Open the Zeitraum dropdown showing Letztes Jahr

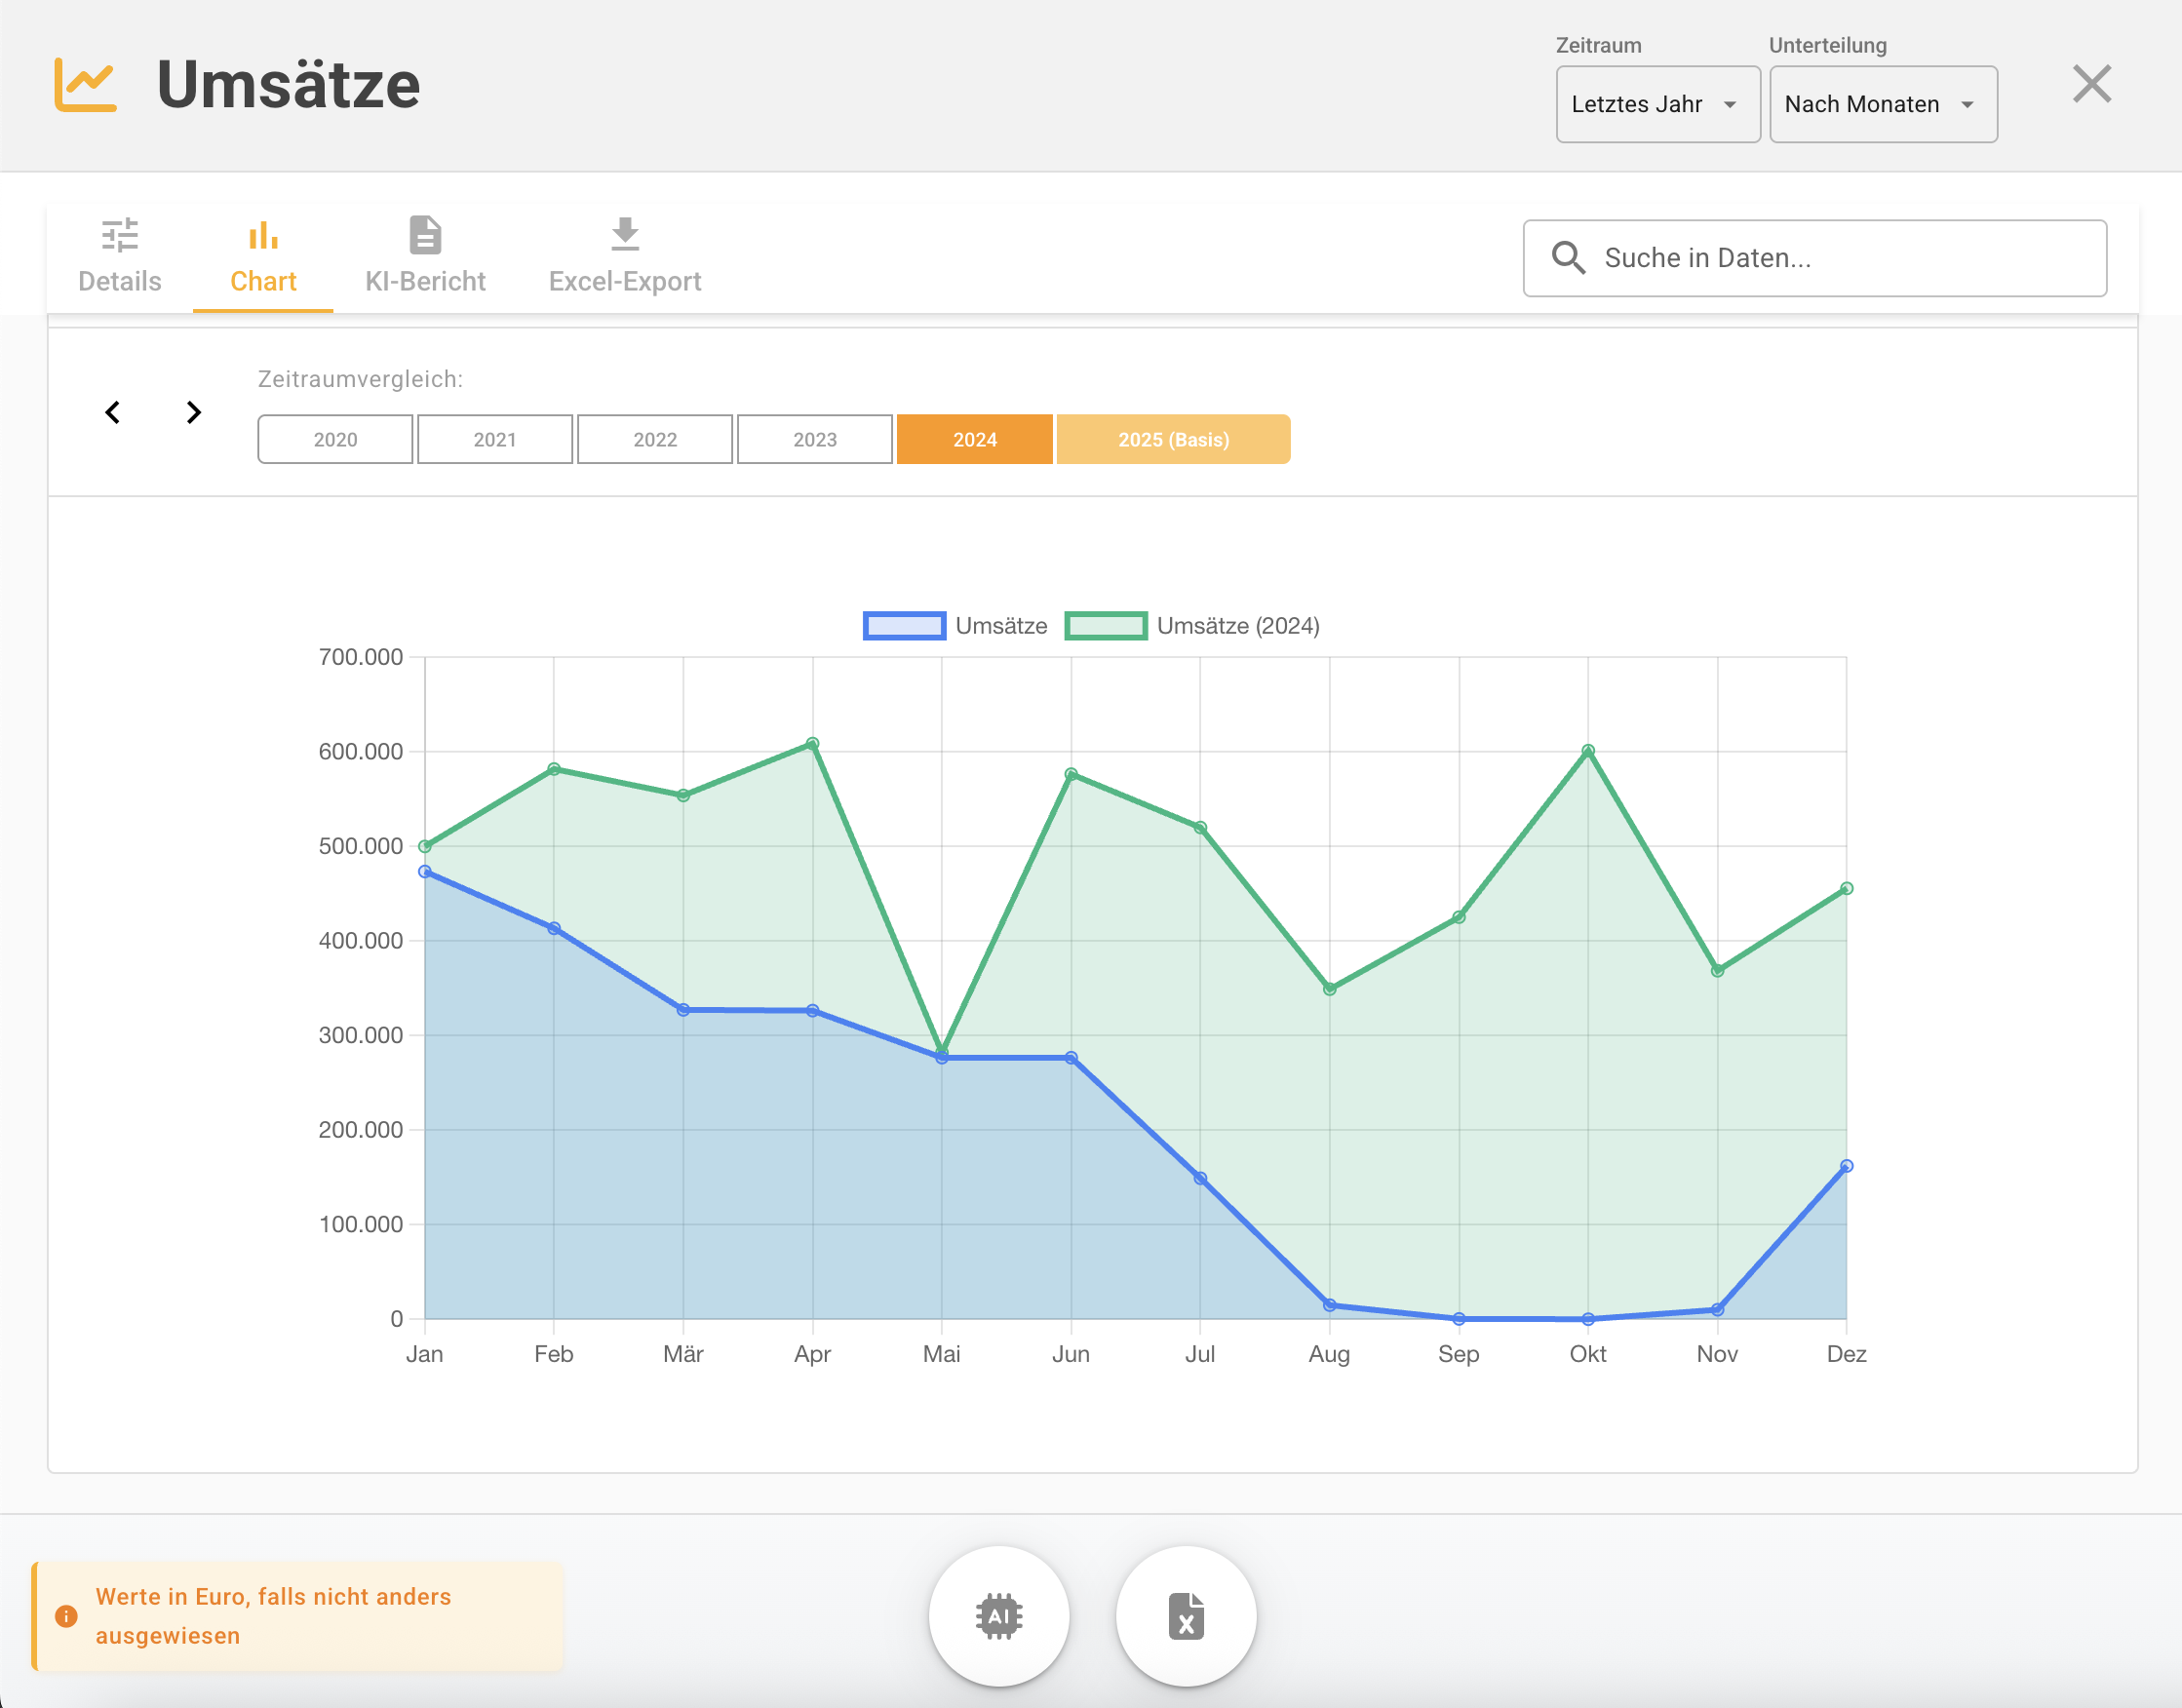pos(1657,103)
